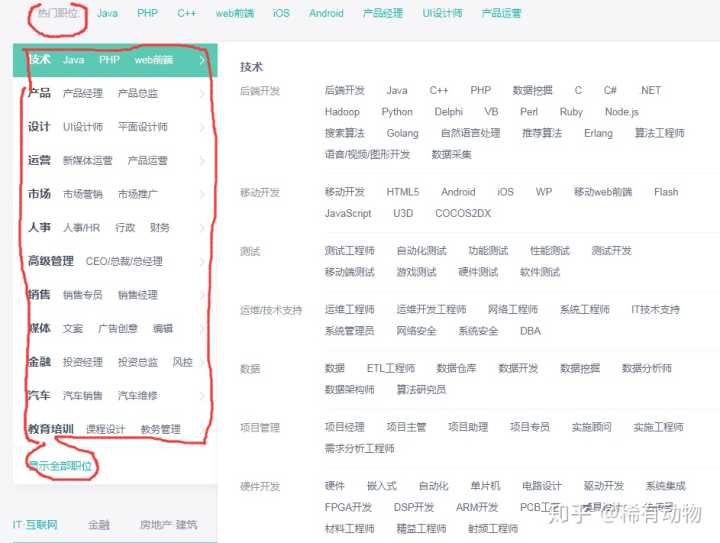Open the 高级管理 category chevron
This screenshot has width=720, height=543.
(202, 261)
